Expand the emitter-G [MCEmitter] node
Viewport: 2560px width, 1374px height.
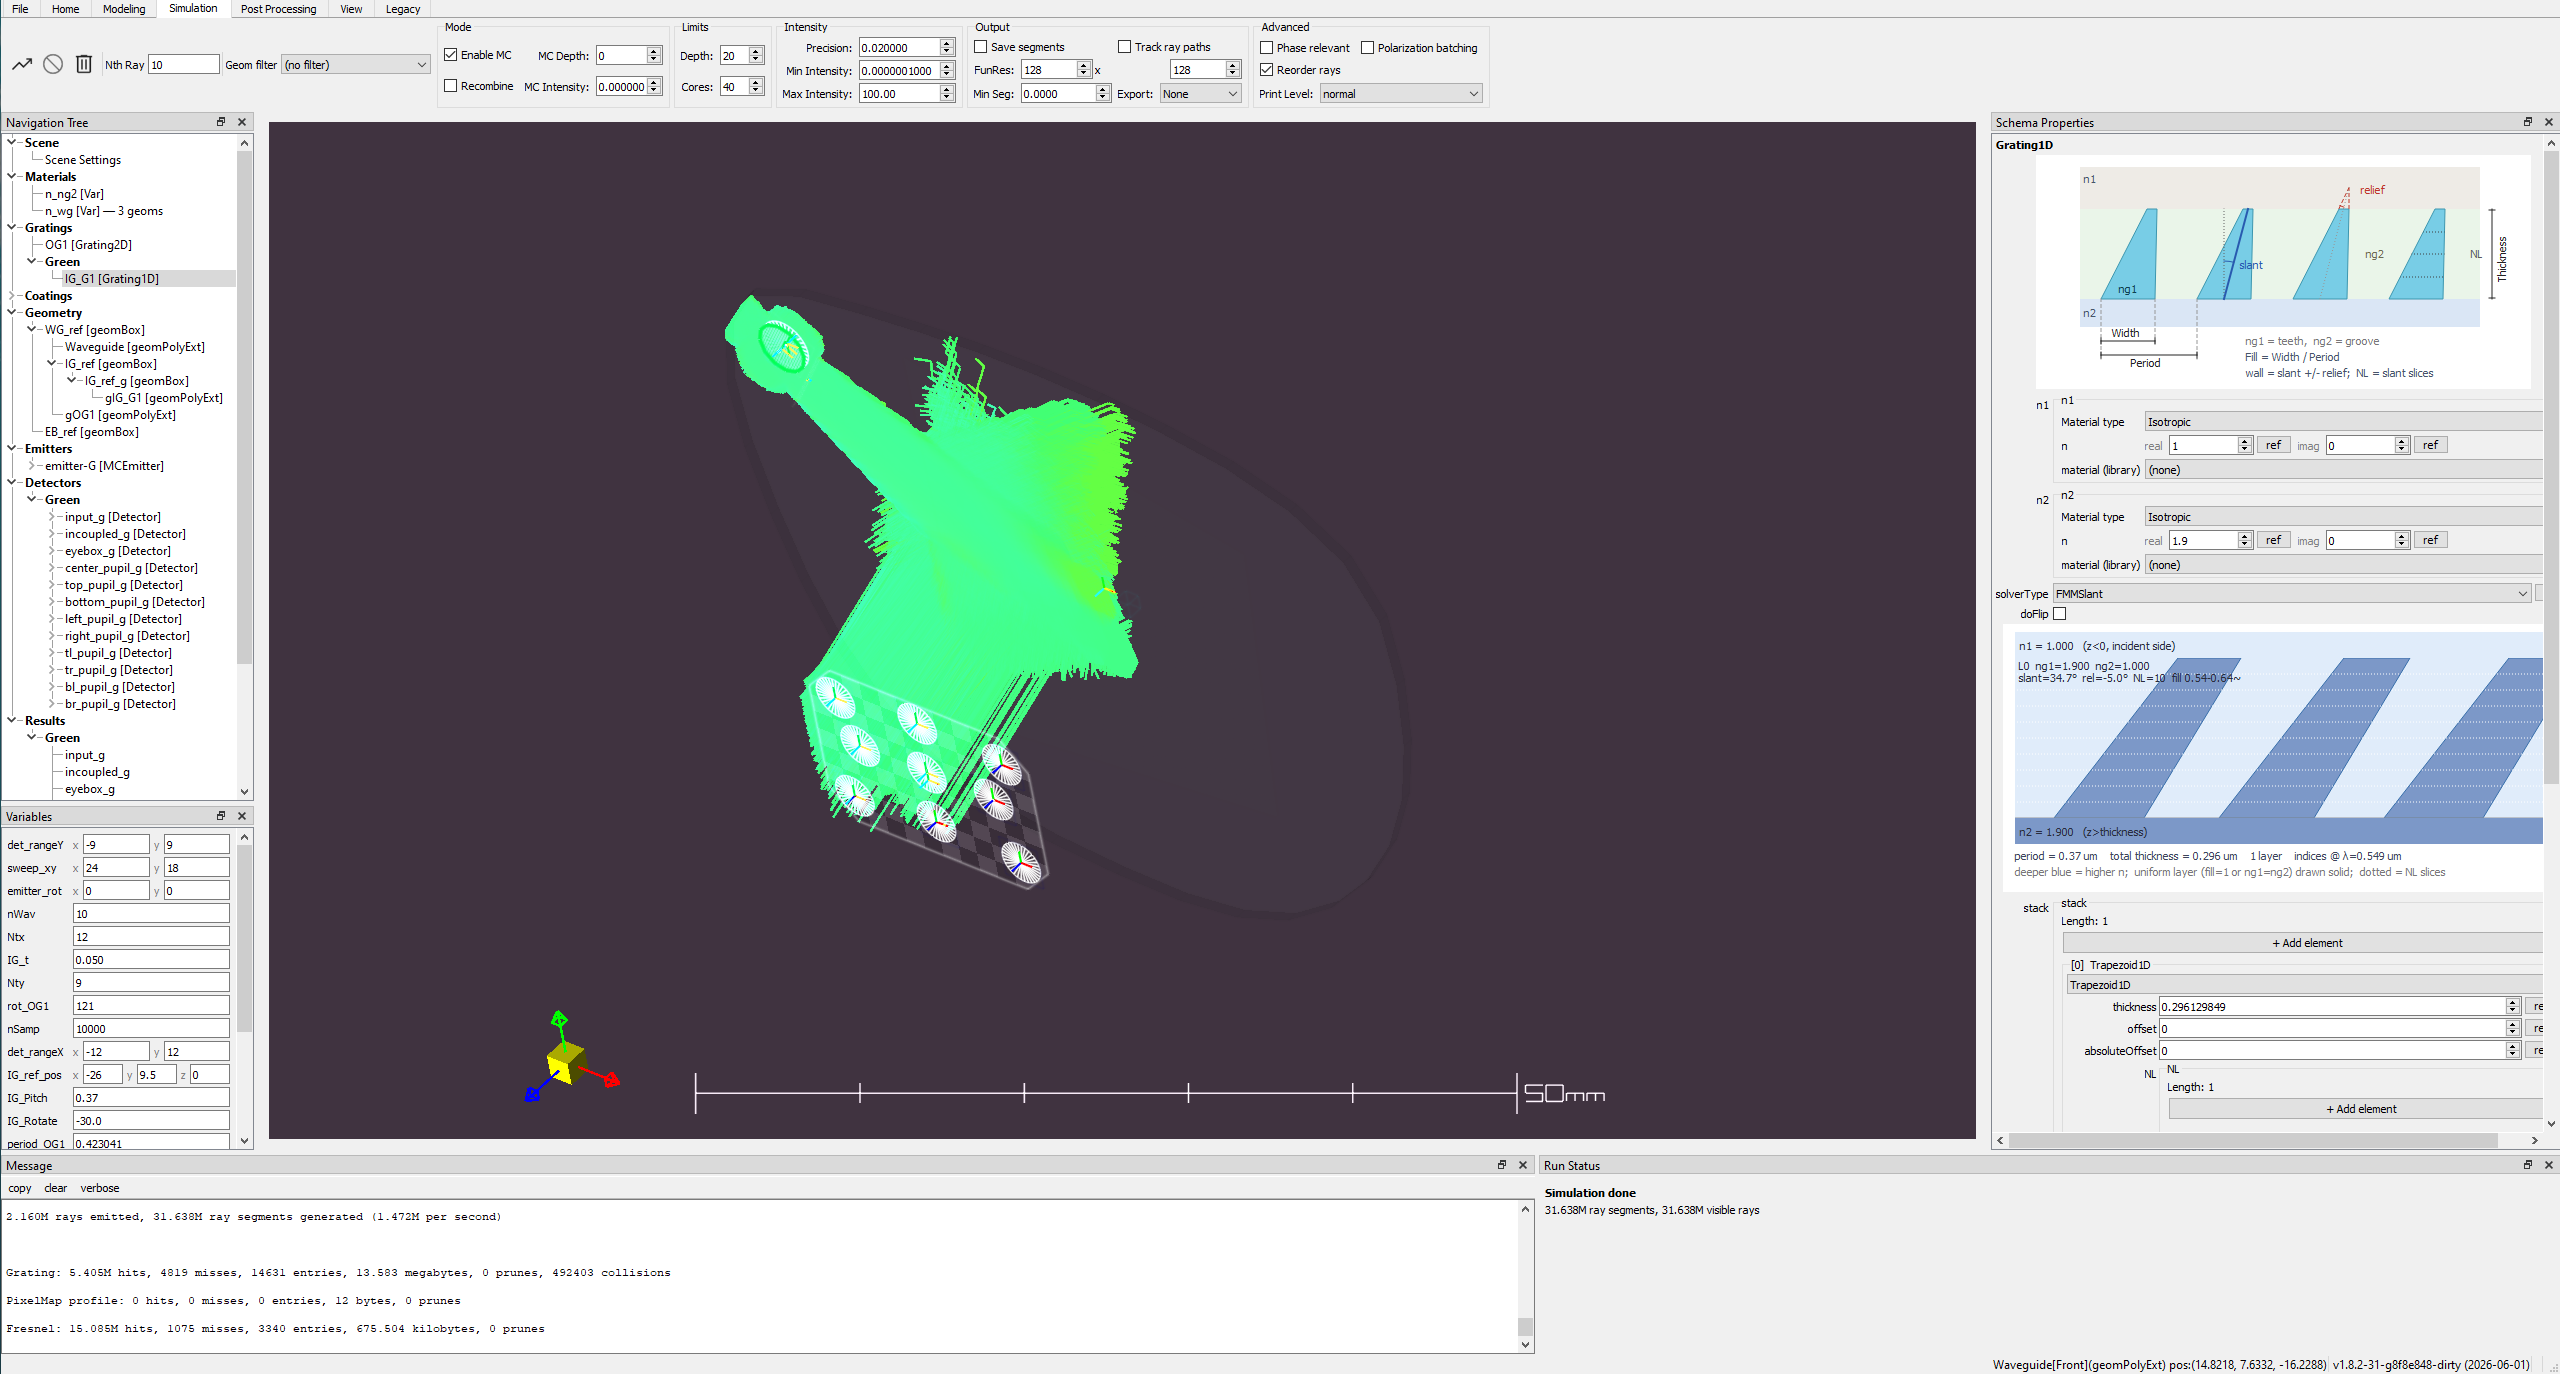click(x=32, y=465)
